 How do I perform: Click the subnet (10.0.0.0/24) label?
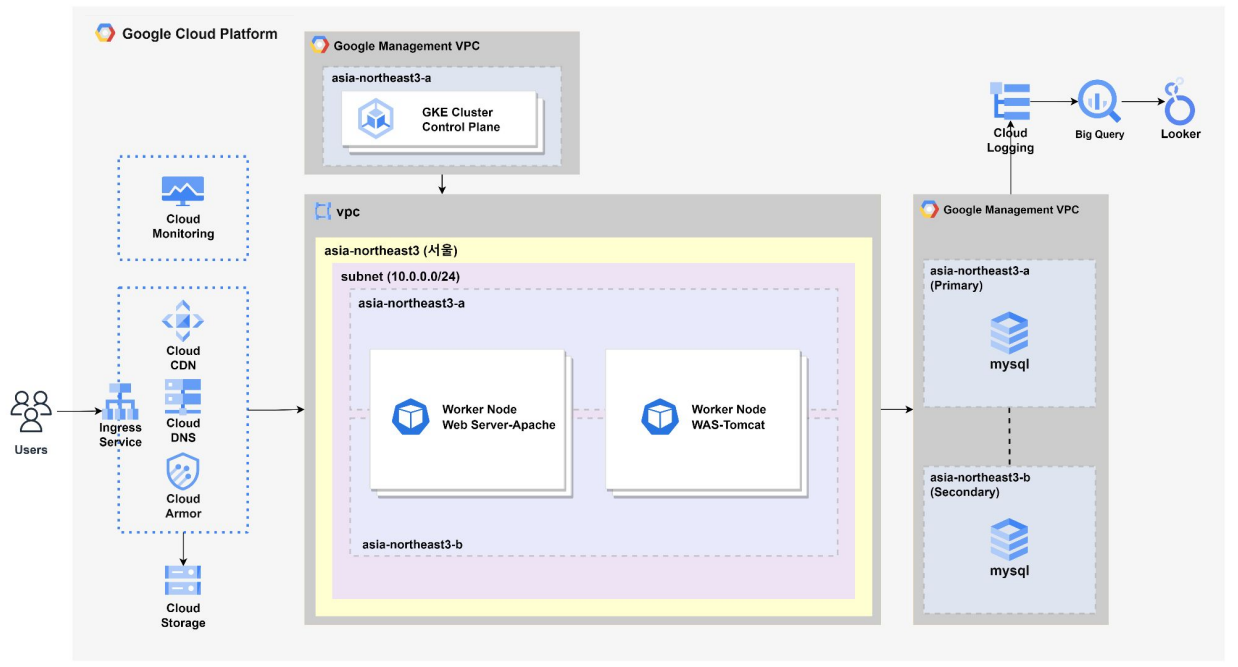(393, 275)
